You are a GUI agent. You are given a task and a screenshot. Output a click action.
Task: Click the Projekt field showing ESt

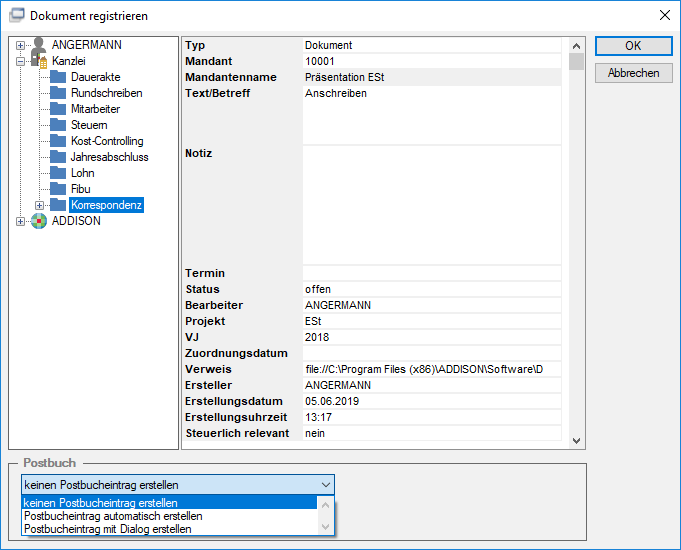[432, 321]
